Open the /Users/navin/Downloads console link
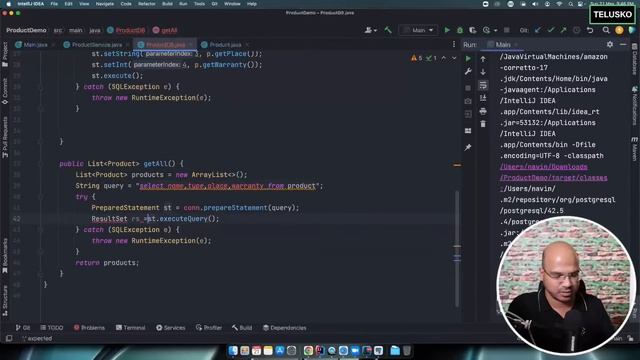Viewport: 640px width, 360px height. tap(544, 167)
